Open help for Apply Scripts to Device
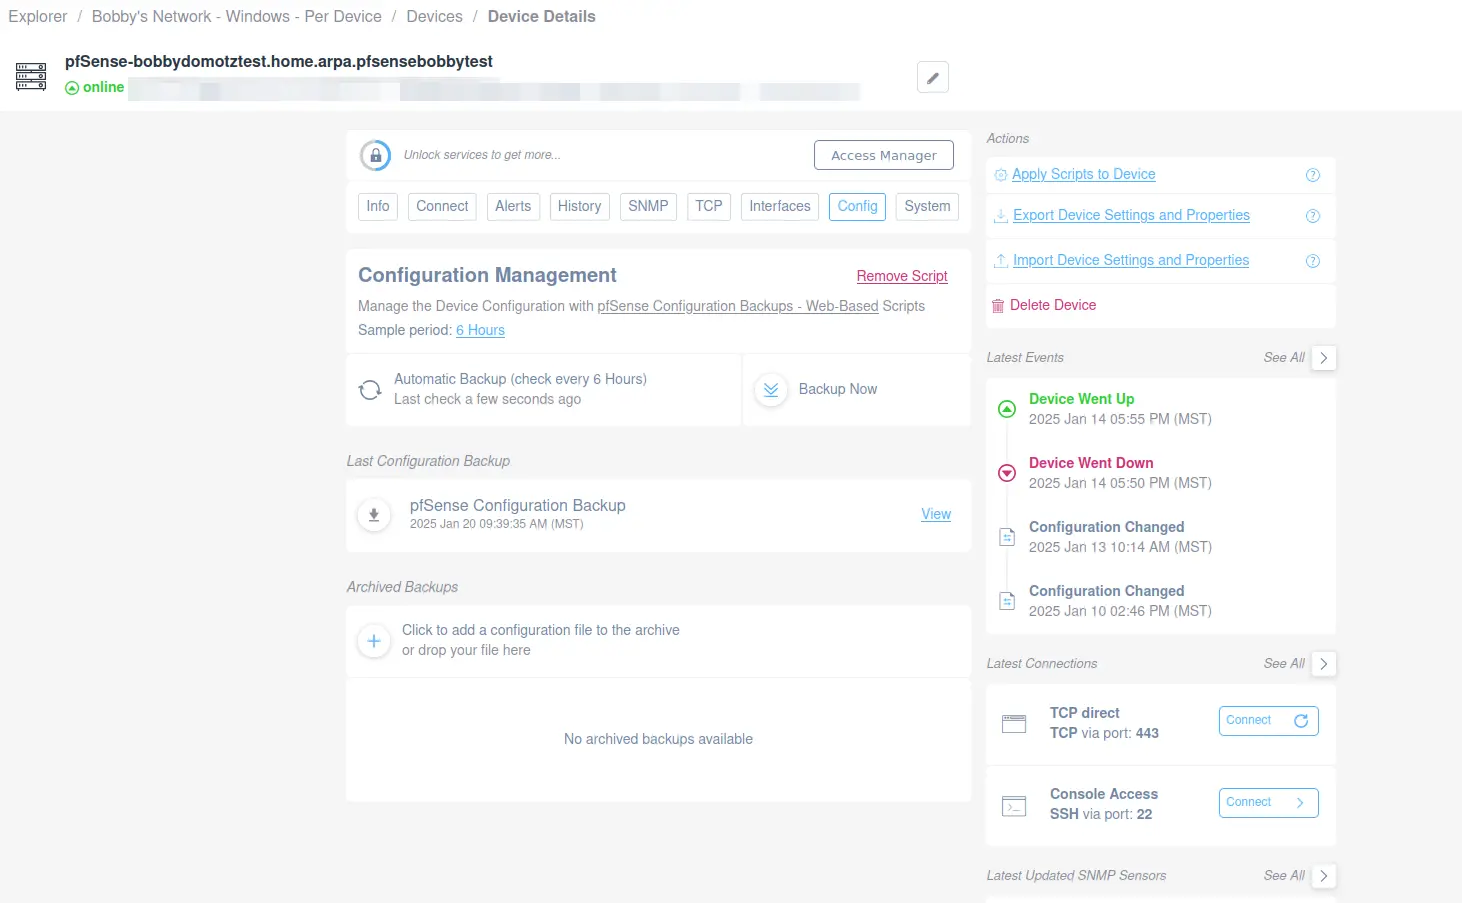The width and height of the screenshot is (1462, 903). (x=1313, y=175)
